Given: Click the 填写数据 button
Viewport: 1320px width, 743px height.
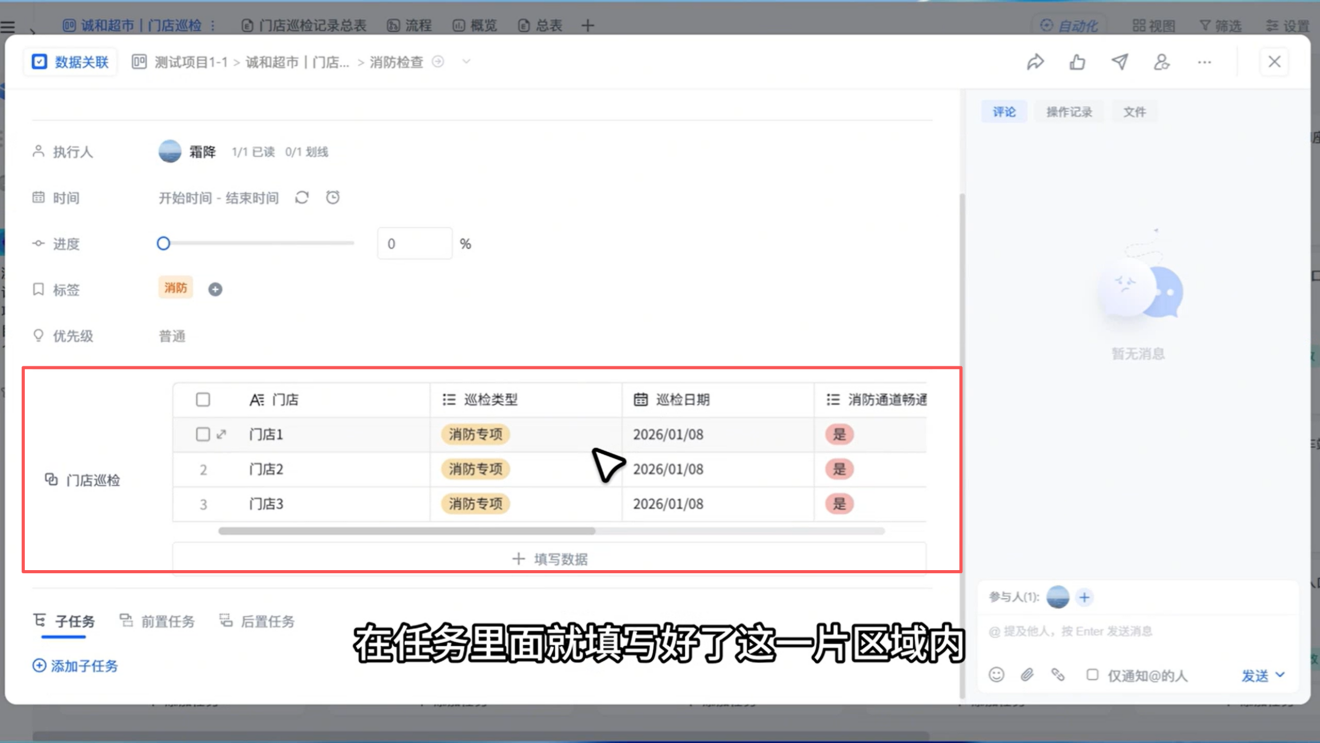Looking at the screenshot, I should tap(549, 559).
